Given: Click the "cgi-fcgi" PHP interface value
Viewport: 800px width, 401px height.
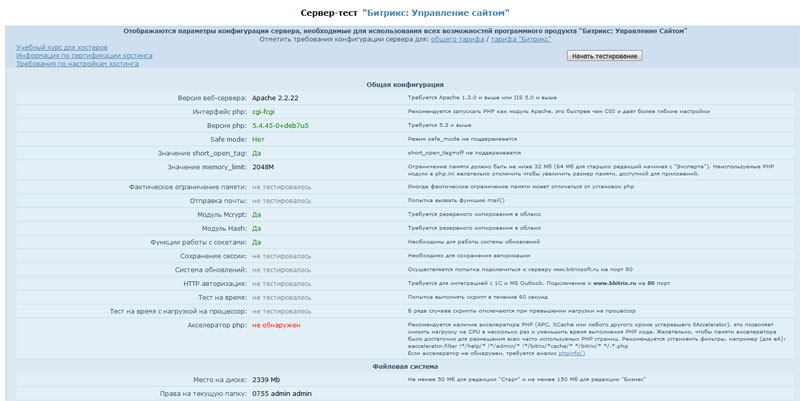Looking at the screenshot, I should click(x=263, y=112).
